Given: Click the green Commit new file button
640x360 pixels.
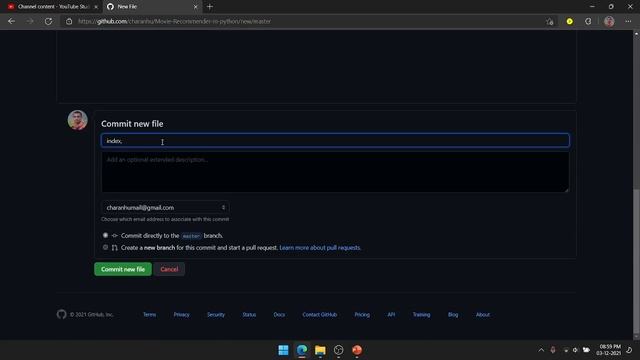Looking at the screenshot, I should coord(123,269).
